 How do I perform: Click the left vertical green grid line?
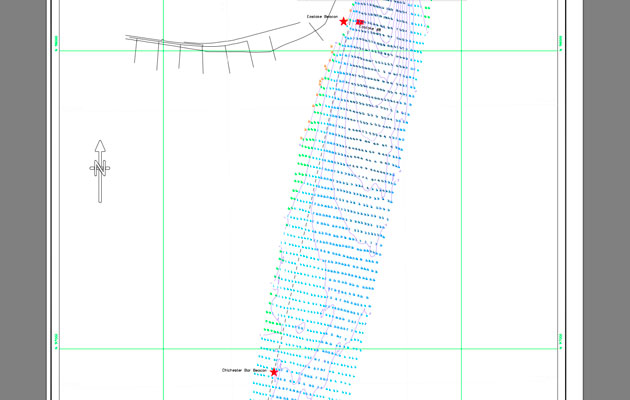163,200
